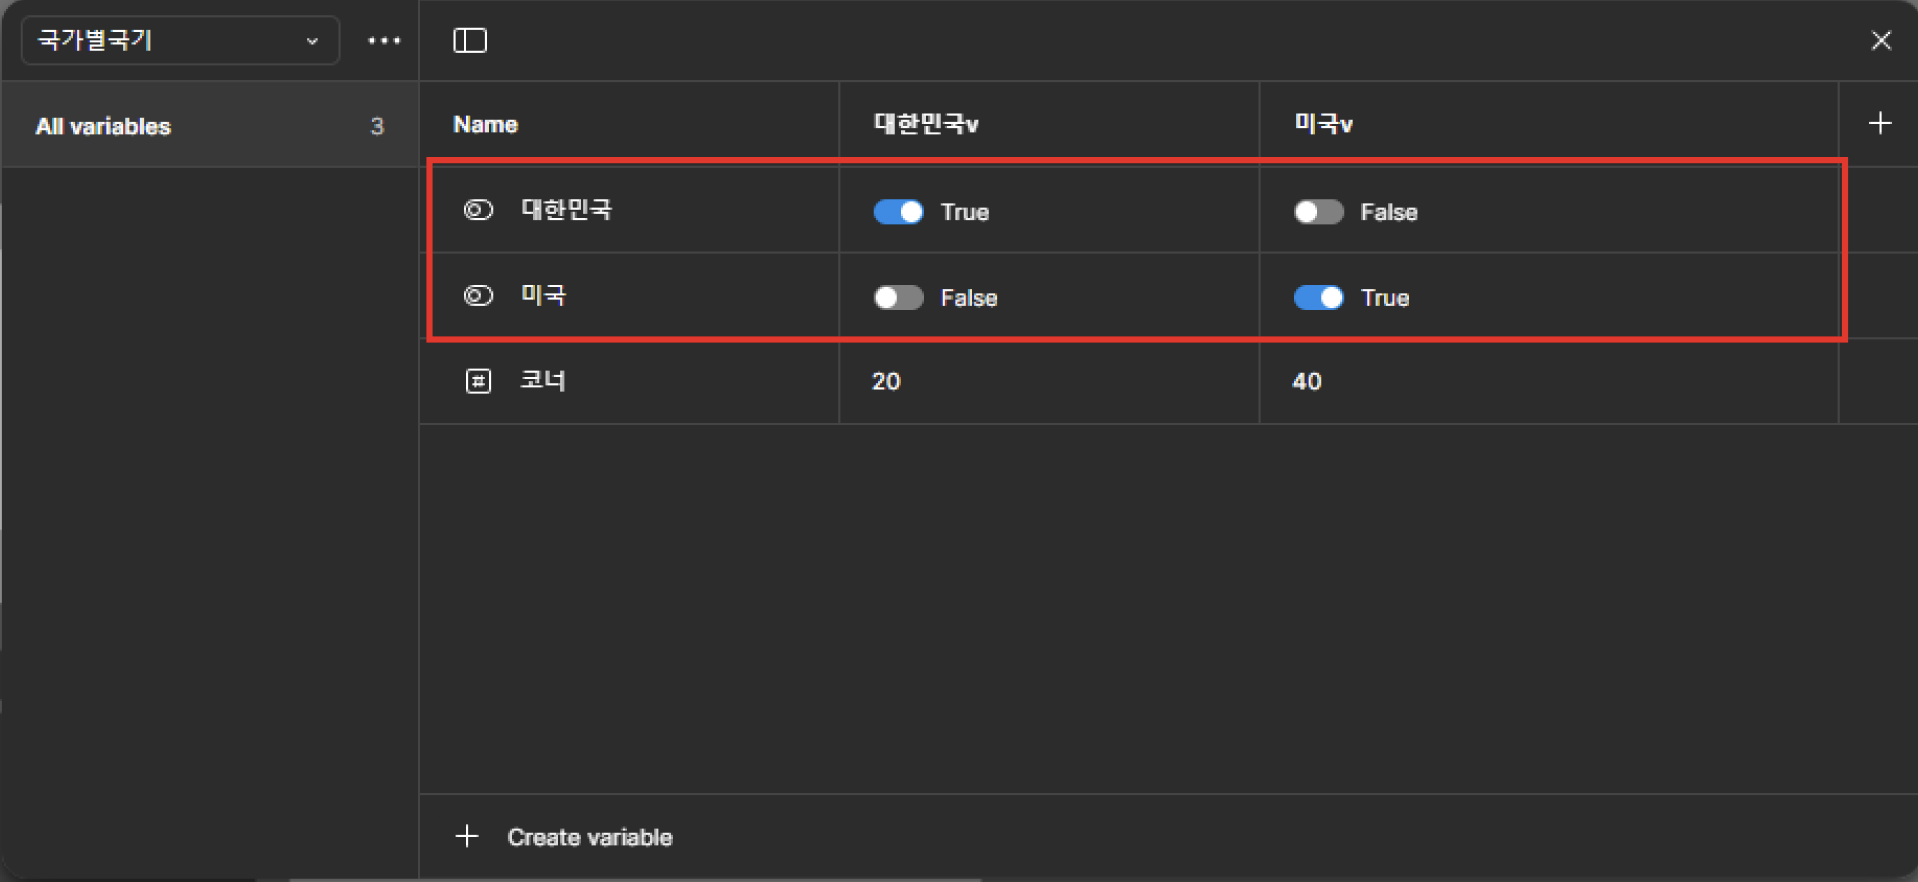The height and width of the screenshot is (882, 1918).
Task: Open the three-dots collection options menu
Action: (x=384, y=41)
